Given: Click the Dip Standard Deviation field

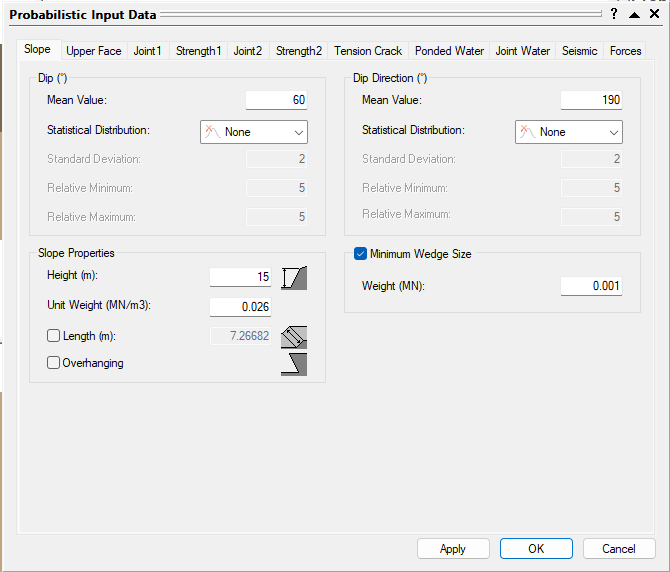Looking at the screenshot, I should (276, 159).
